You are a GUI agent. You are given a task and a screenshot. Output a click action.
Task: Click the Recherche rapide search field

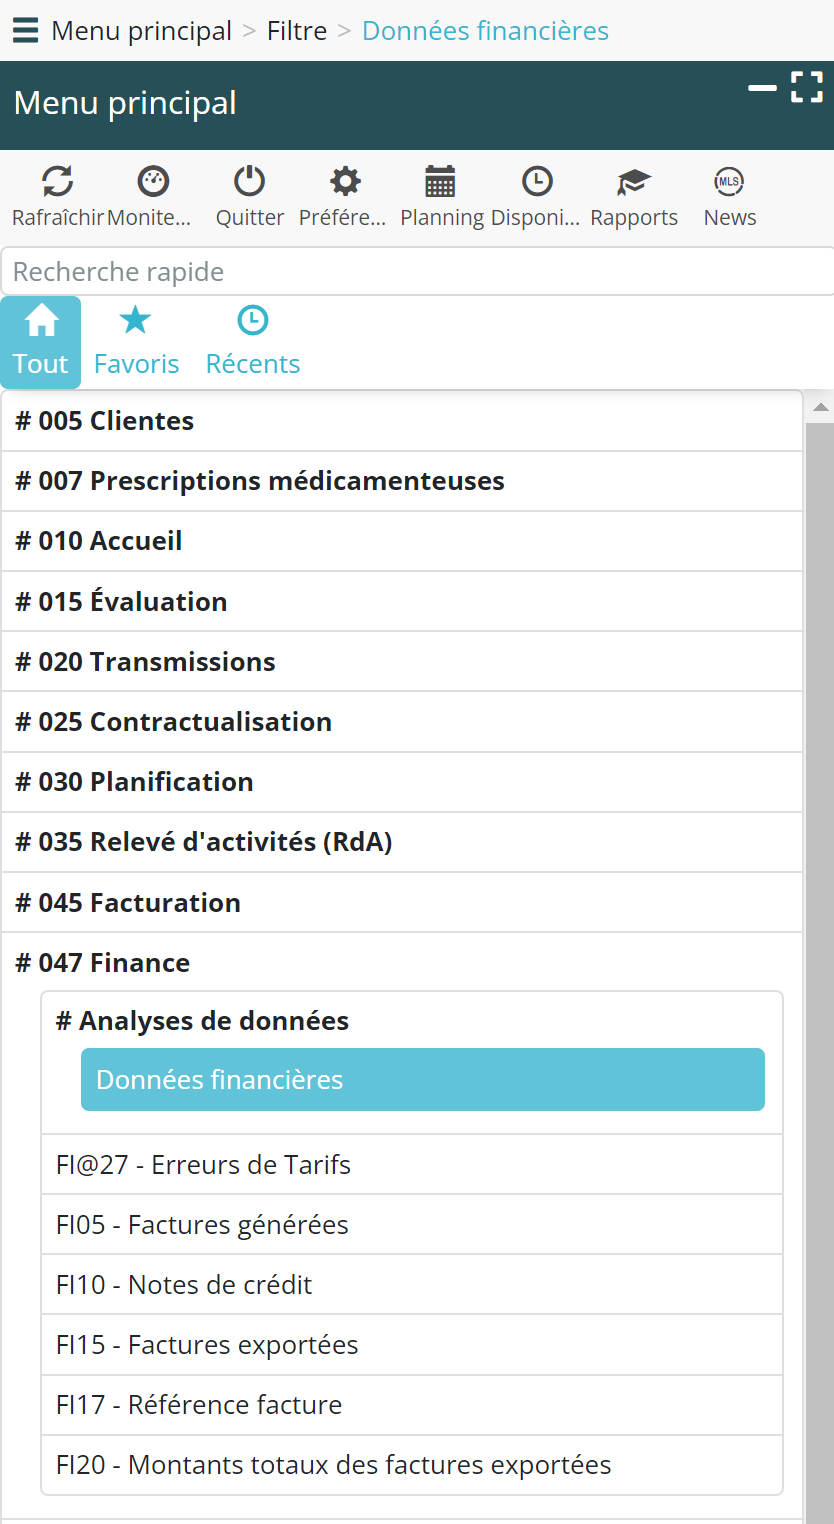click(416, 272)
